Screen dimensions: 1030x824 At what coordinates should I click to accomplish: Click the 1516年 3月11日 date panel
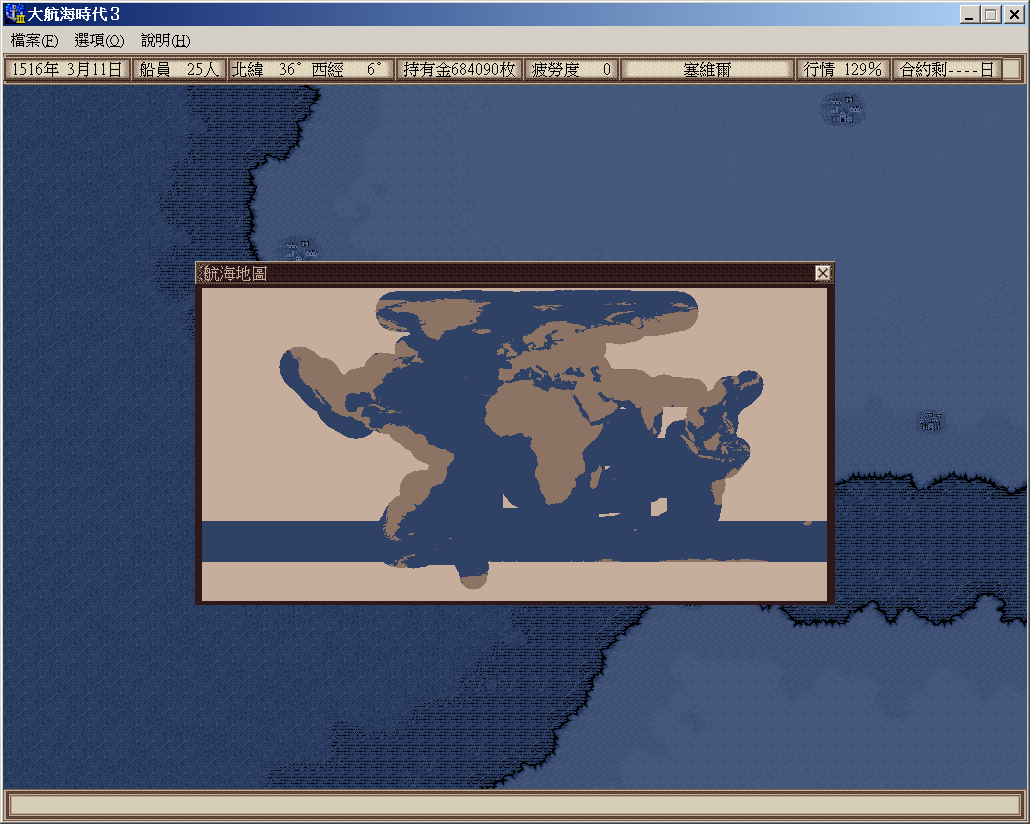[x=67, y=70]
